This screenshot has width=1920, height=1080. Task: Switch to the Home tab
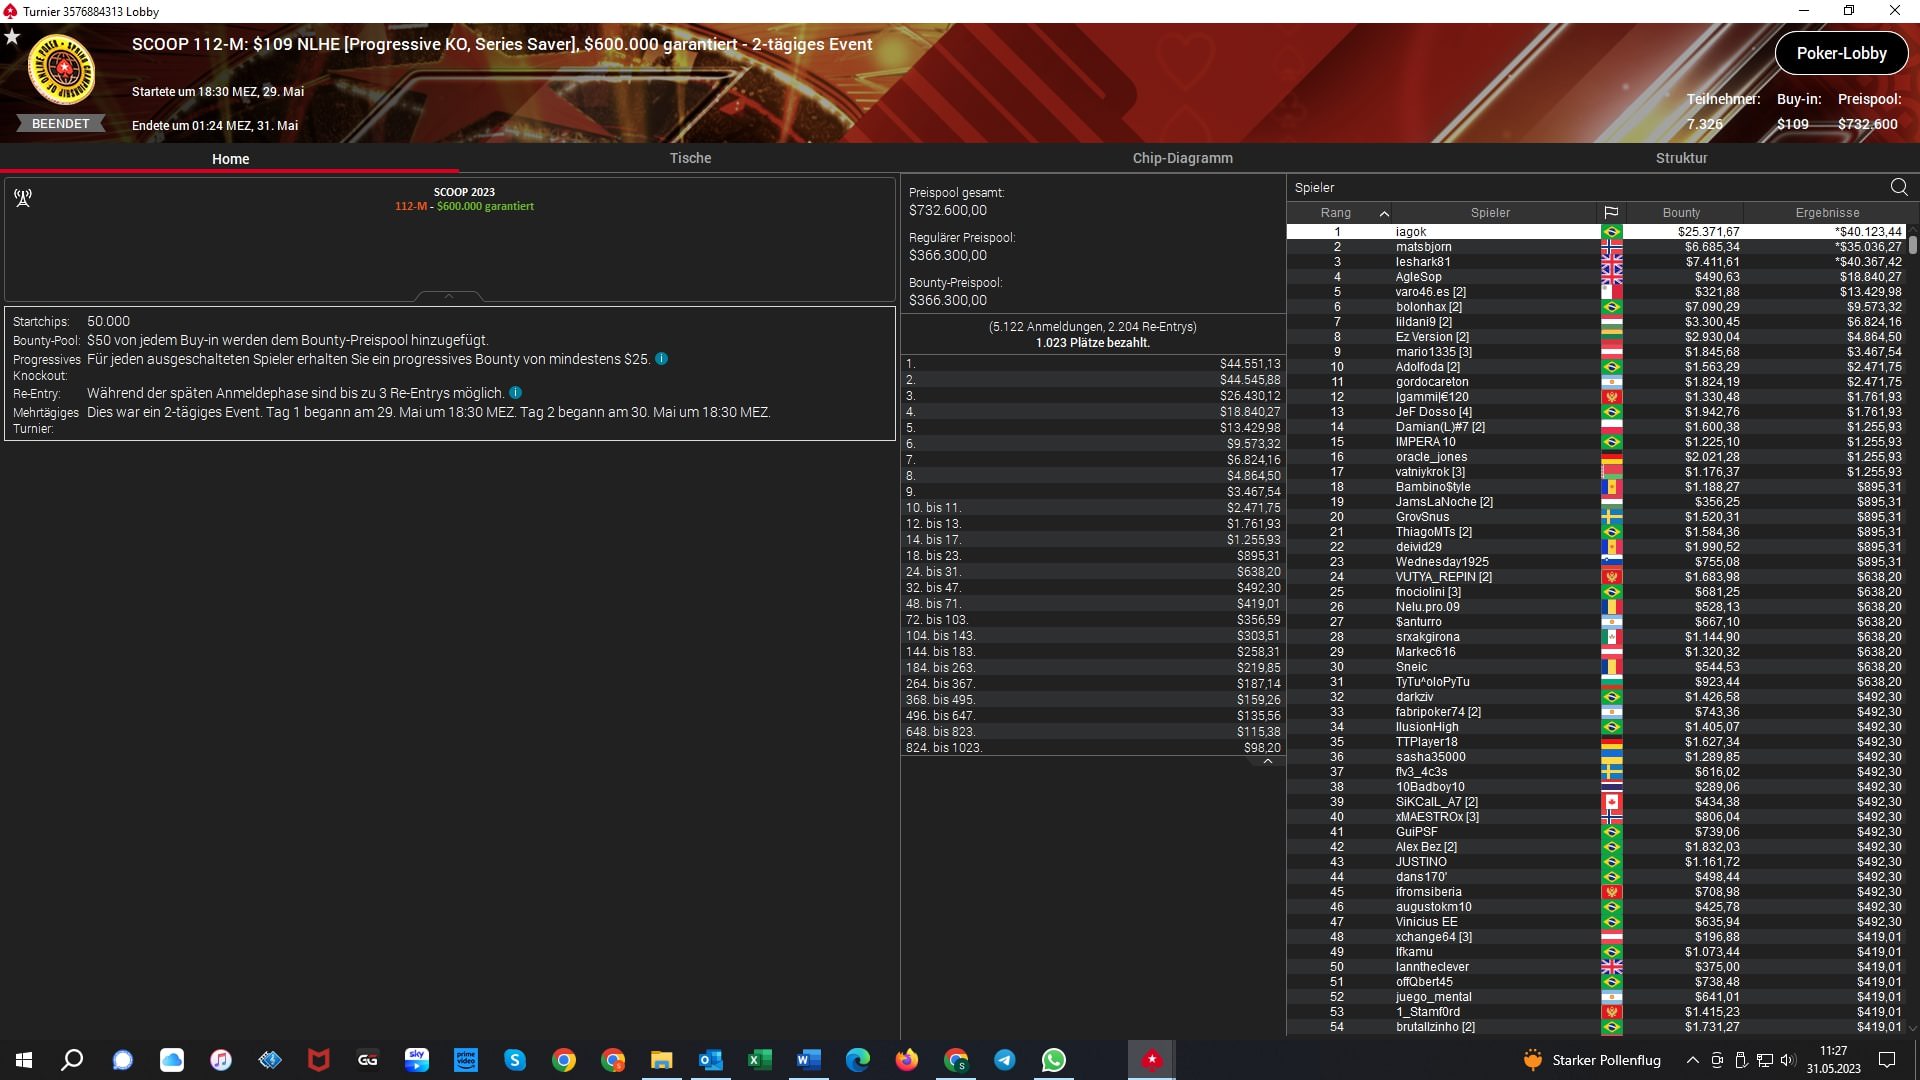(230, 159)
